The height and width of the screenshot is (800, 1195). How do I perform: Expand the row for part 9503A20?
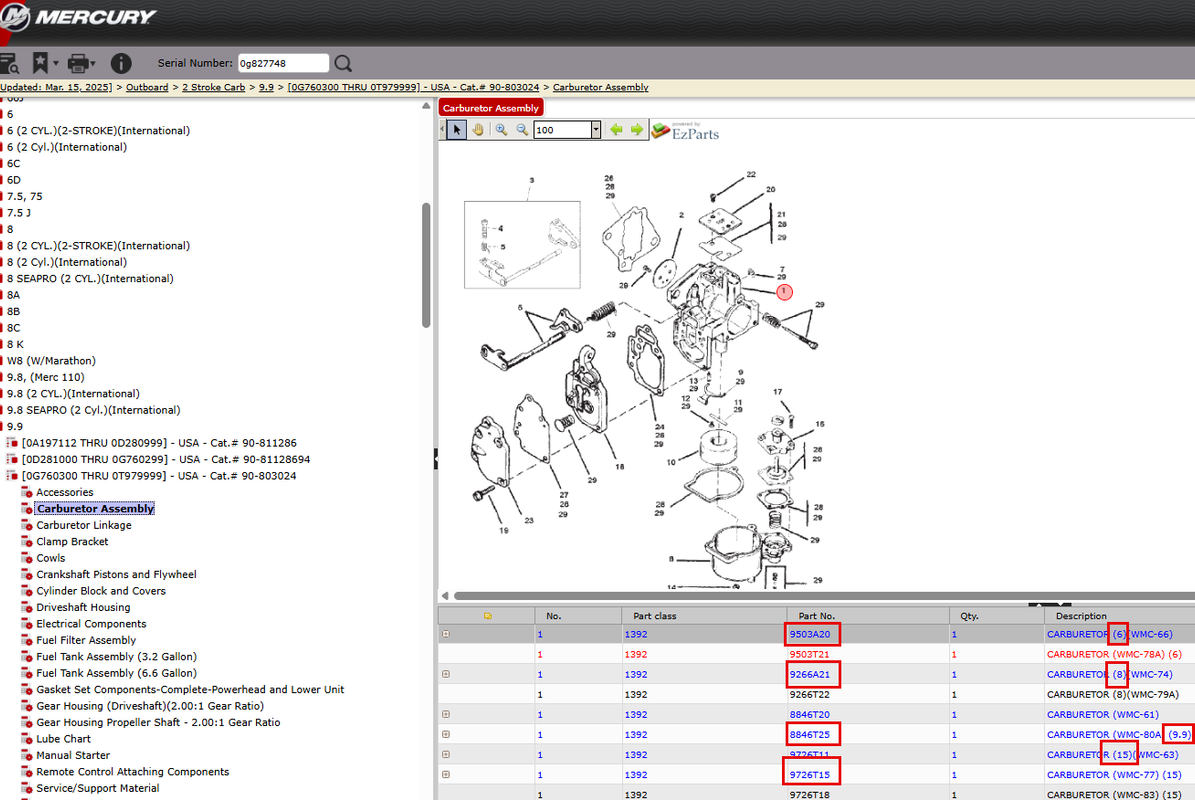click(x=446, y=634)
